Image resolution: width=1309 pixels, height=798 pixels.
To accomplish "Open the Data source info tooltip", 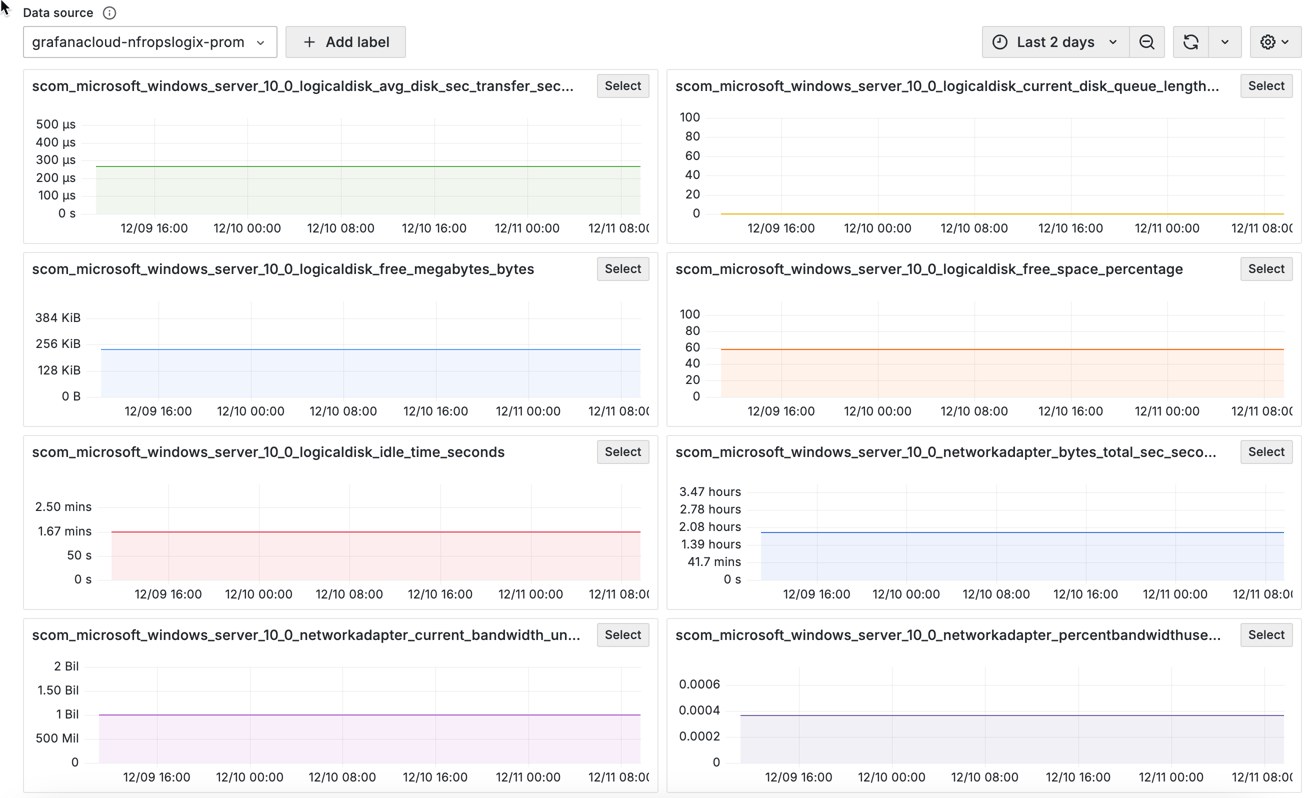I will click(x=108, y=13).
